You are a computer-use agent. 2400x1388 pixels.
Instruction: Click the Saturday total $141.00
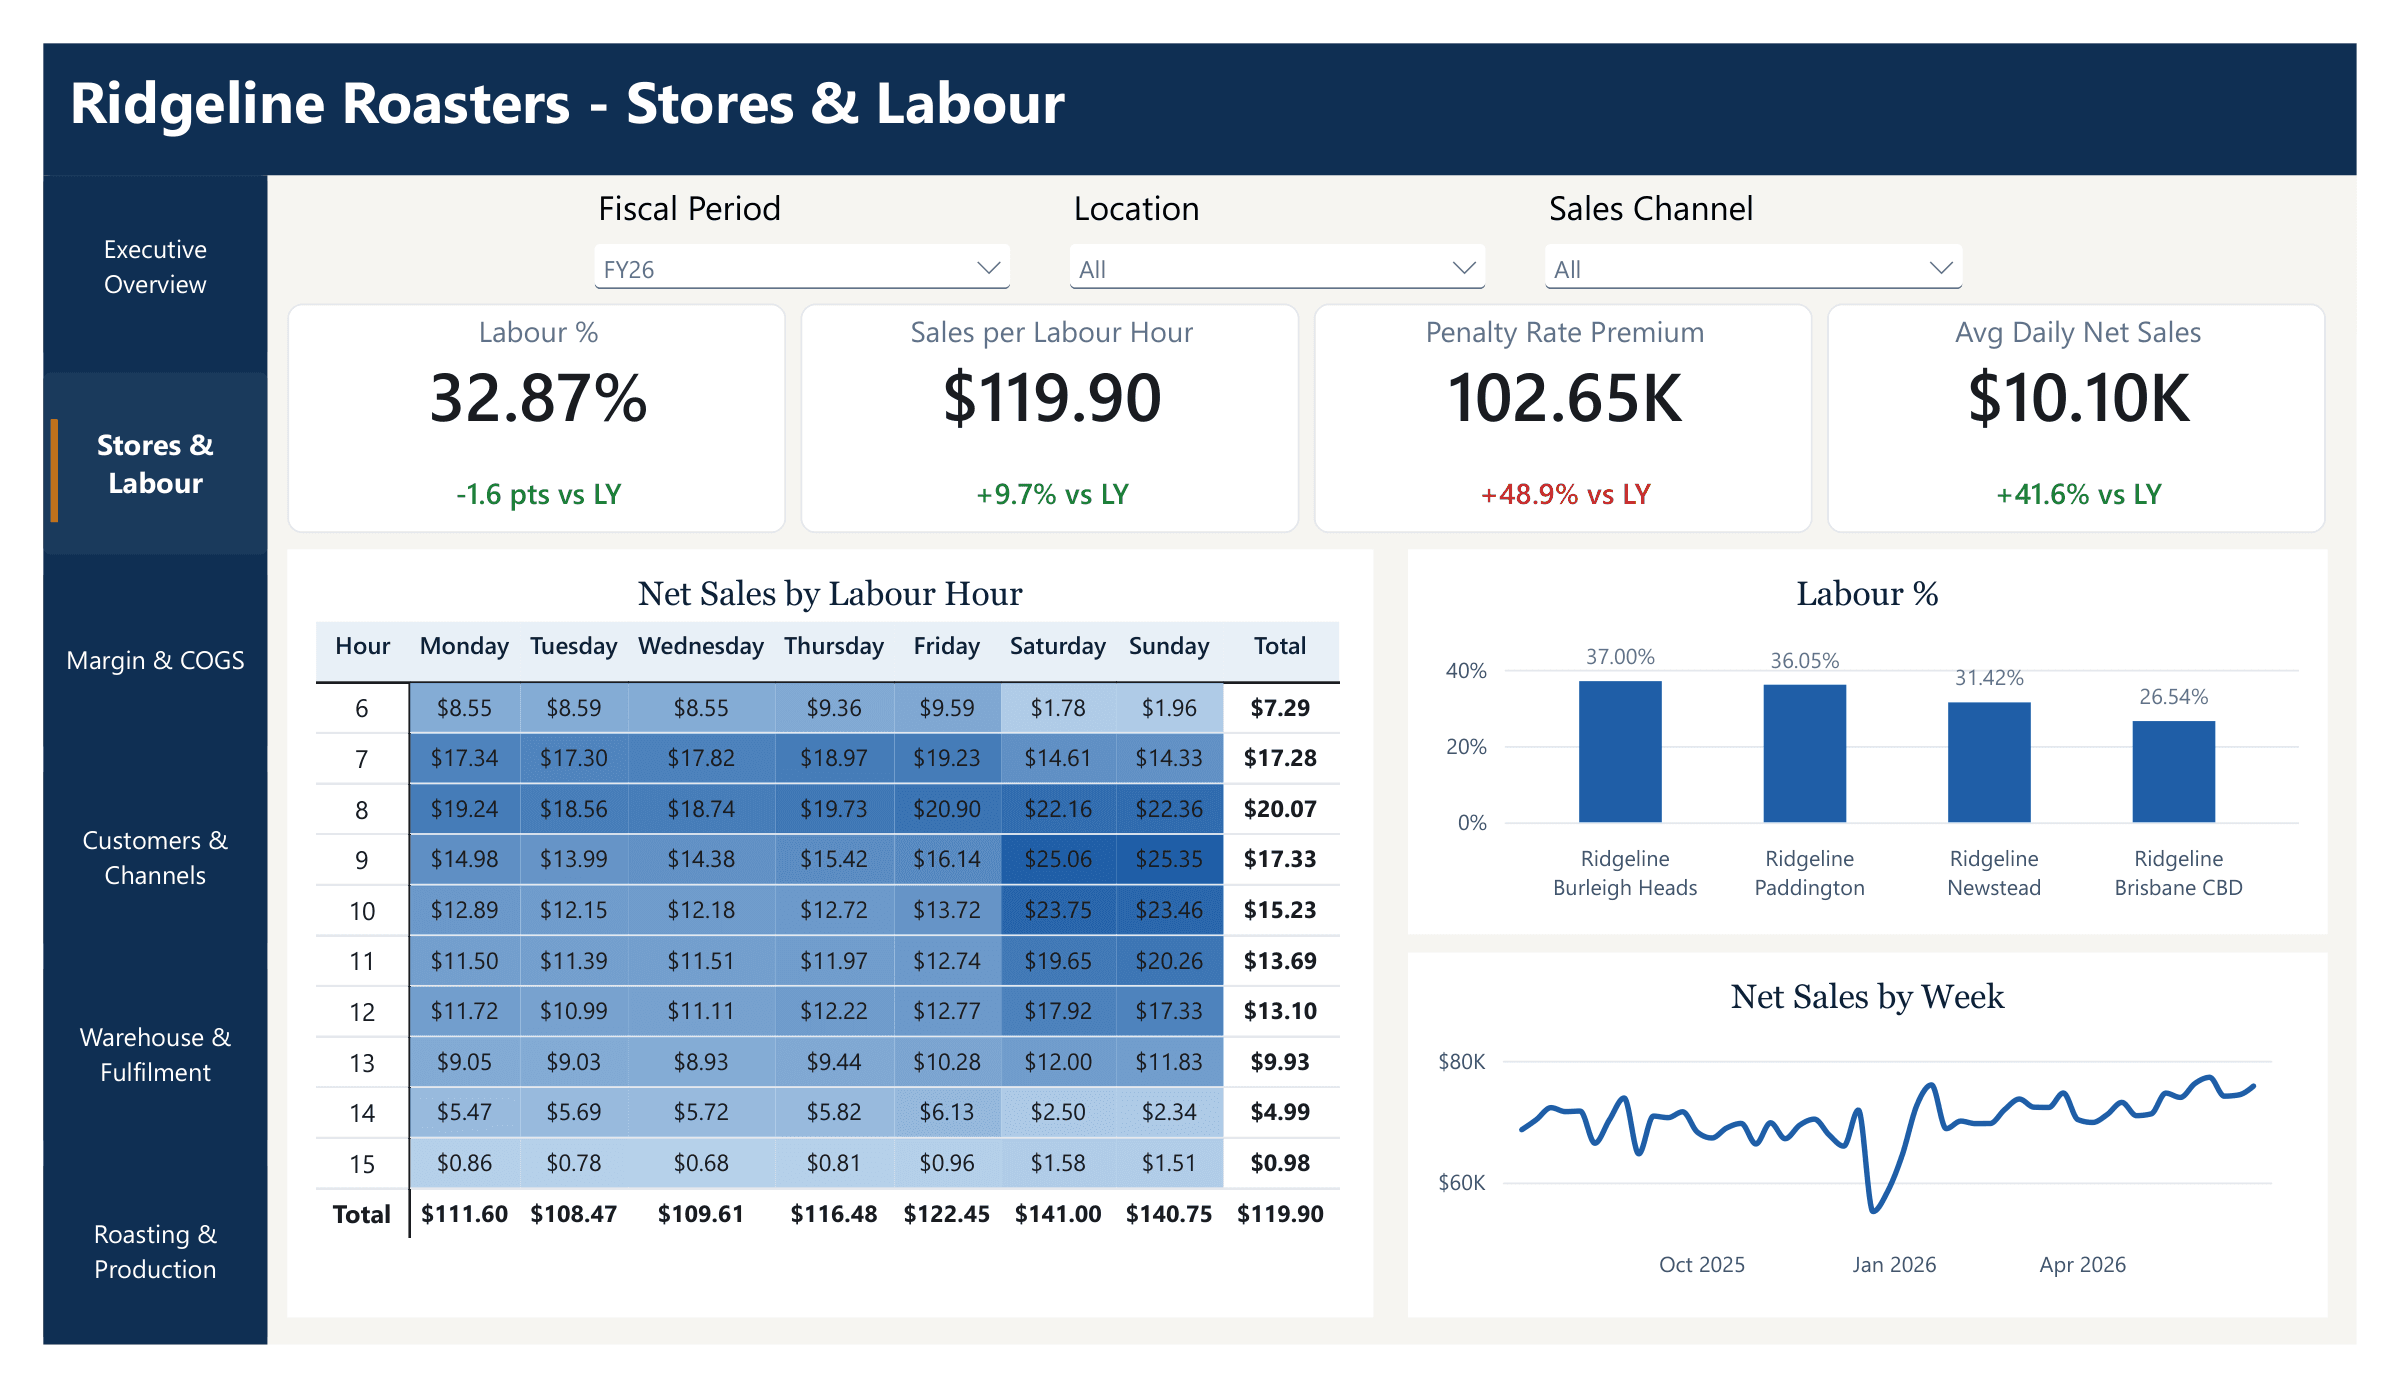1058,1214
